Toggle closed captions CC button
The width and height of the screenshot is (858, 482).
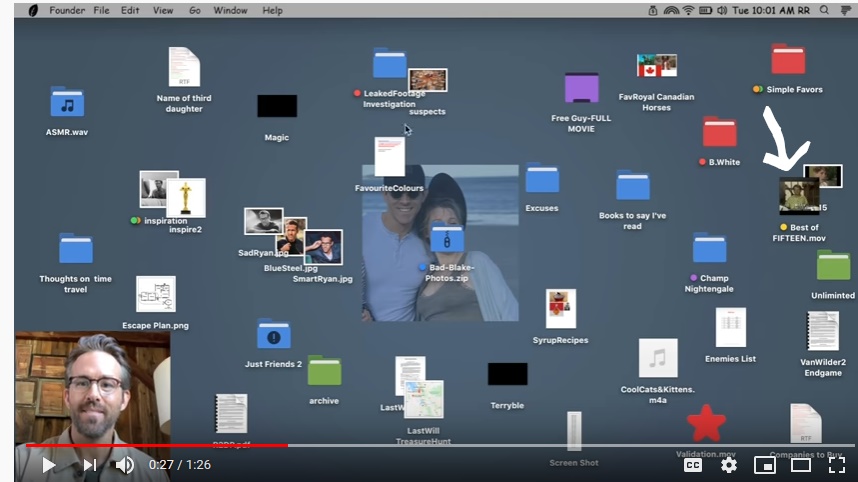point(693,465)
